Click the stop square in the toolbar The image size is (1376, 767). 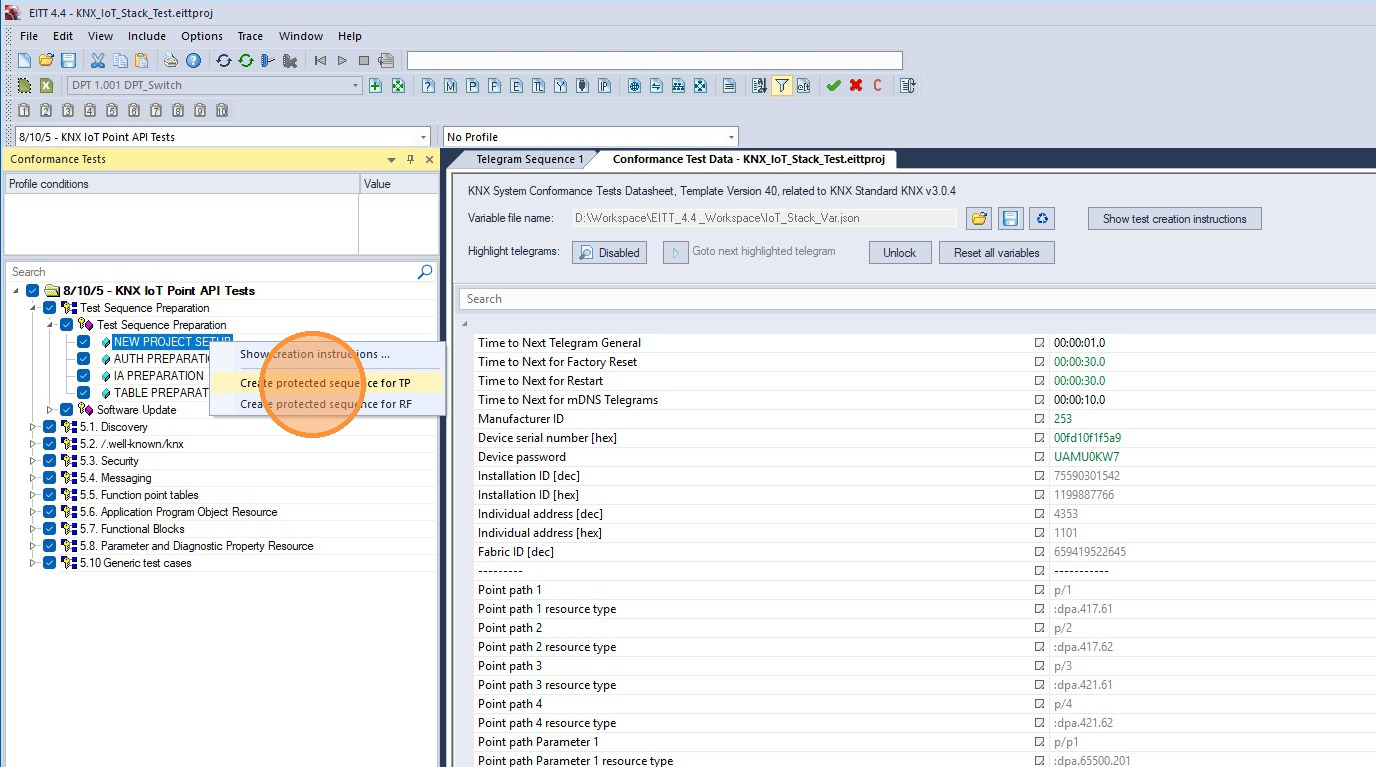click(x=364, y=60)
